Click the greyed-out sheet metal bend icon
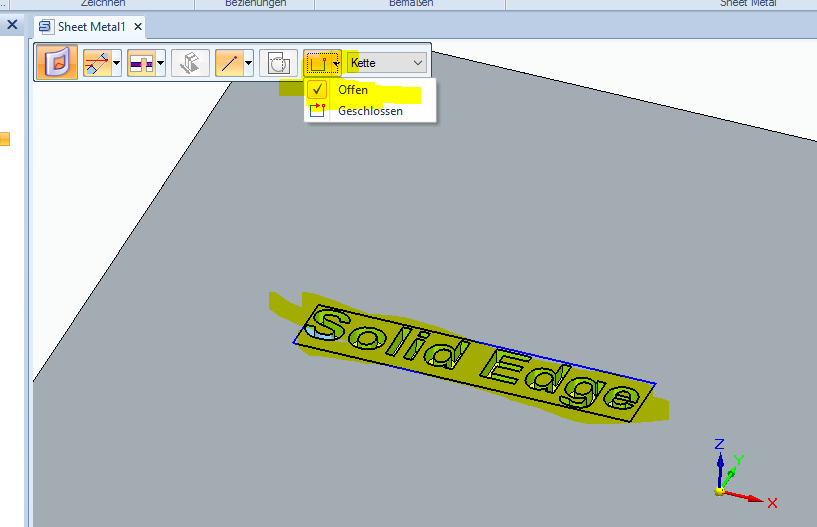Image resolution: width=817 pixels, height=527 pixels. (x=190, y=63)
